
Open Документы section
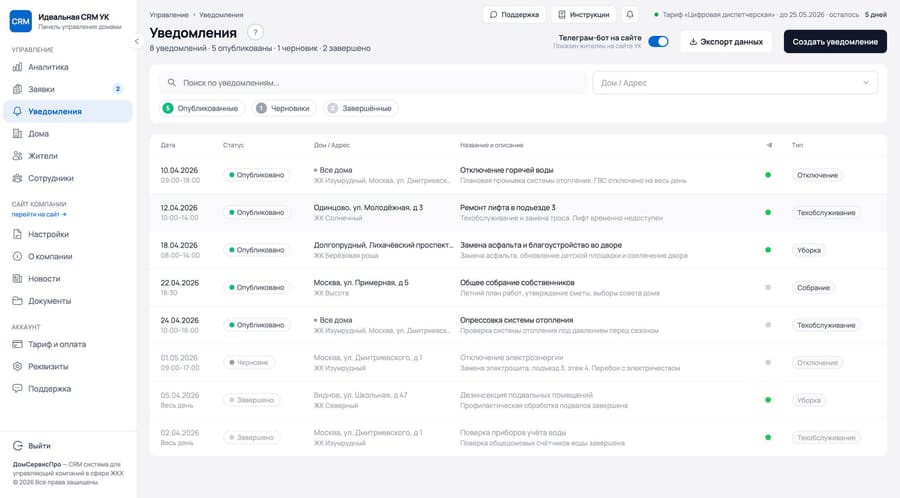point(68,301)
